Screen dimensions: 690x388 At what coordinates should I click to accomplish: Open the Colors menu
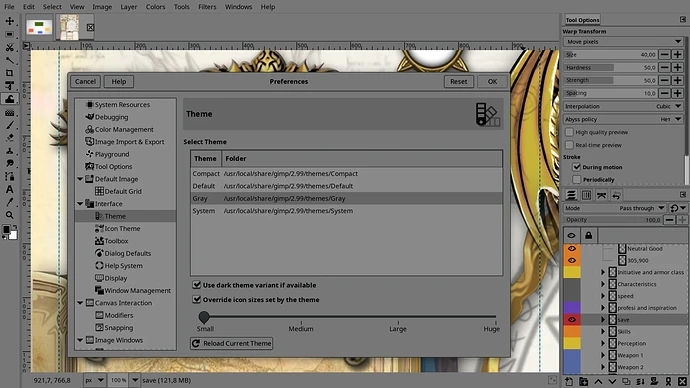click(155, 7)
